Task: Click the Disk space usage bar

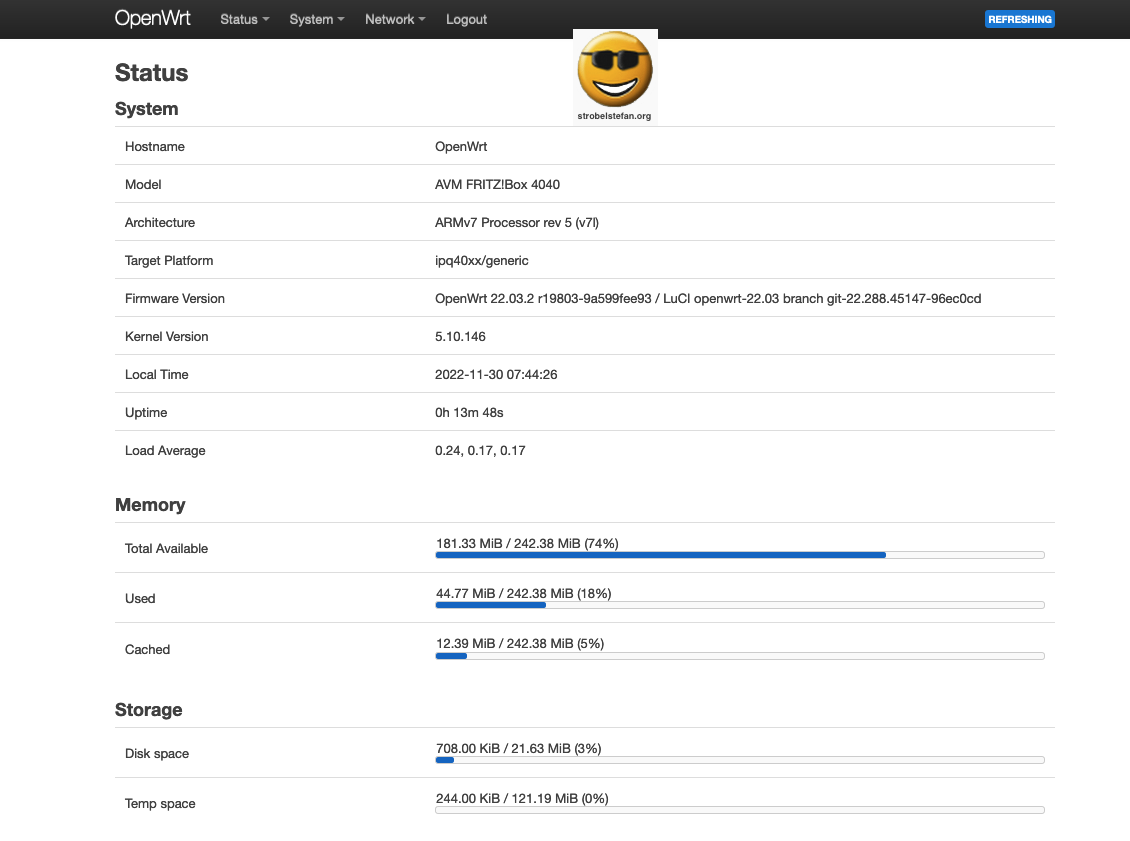Action: coord(739,760)
